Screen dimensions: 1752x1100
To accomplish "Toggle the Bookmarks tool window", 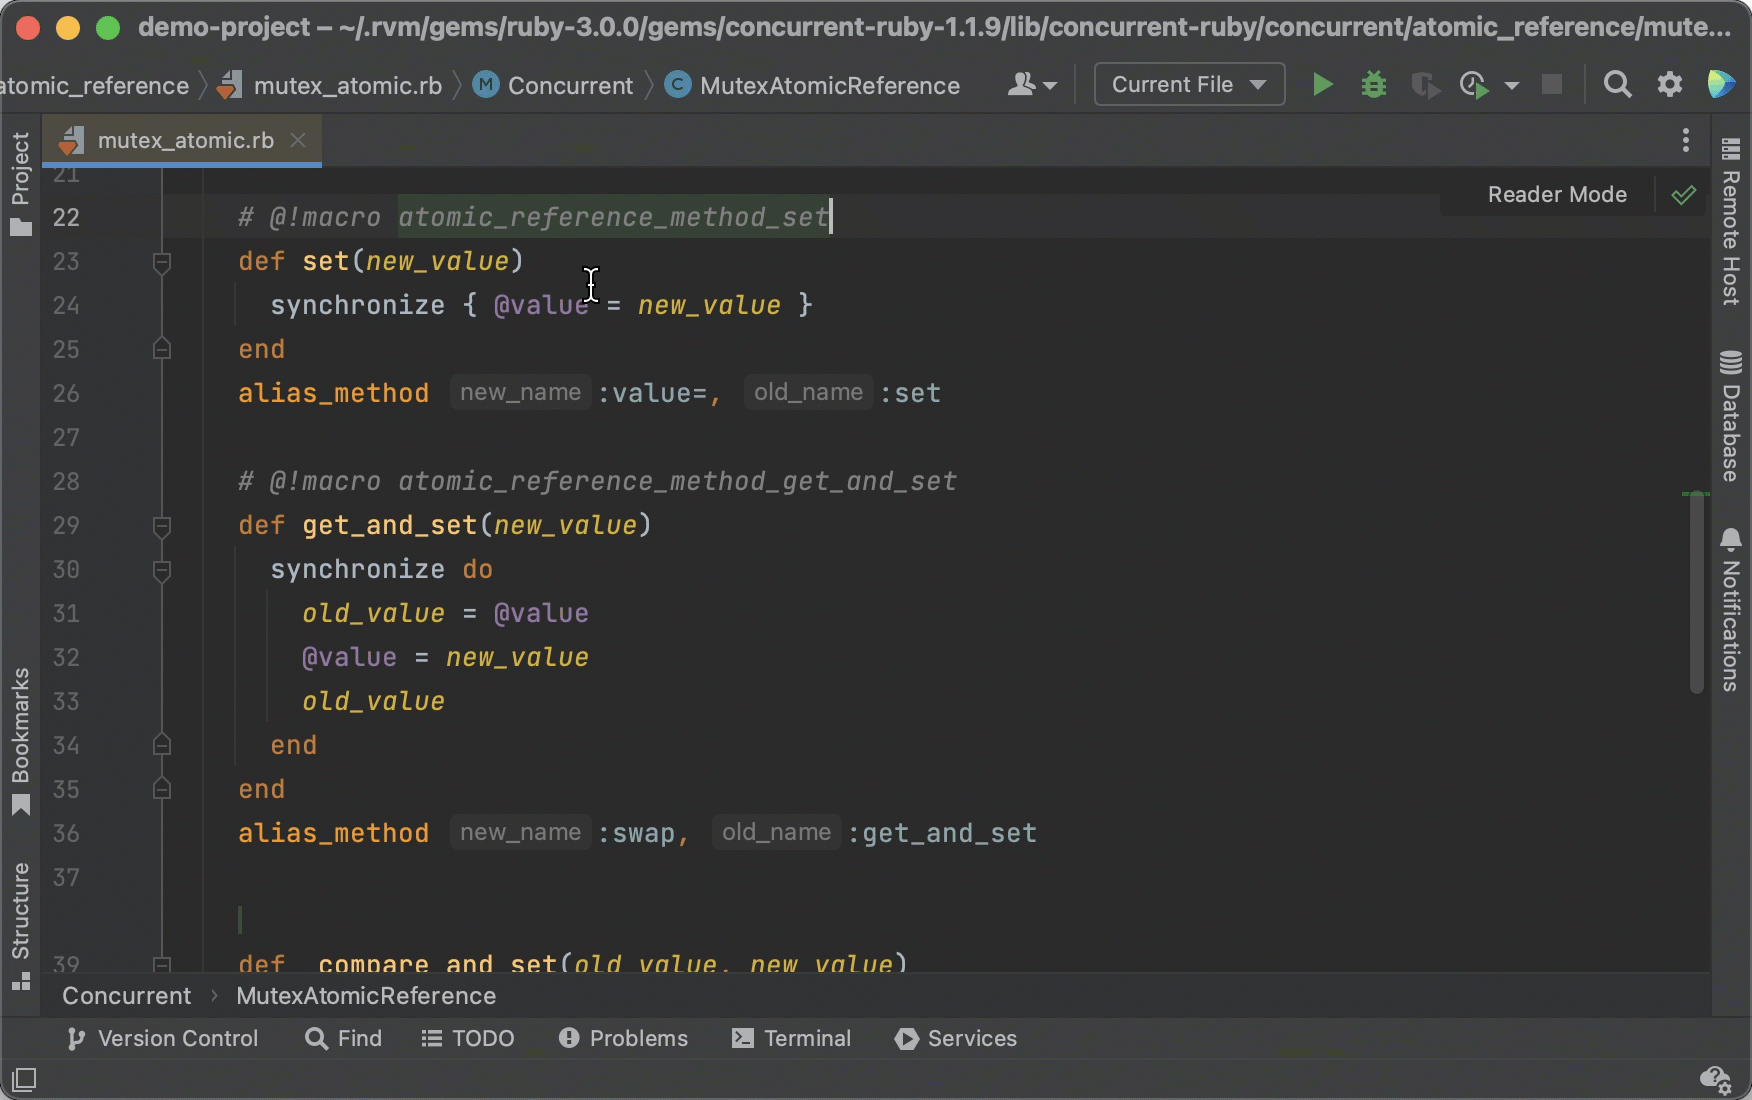I will (21, 741).
